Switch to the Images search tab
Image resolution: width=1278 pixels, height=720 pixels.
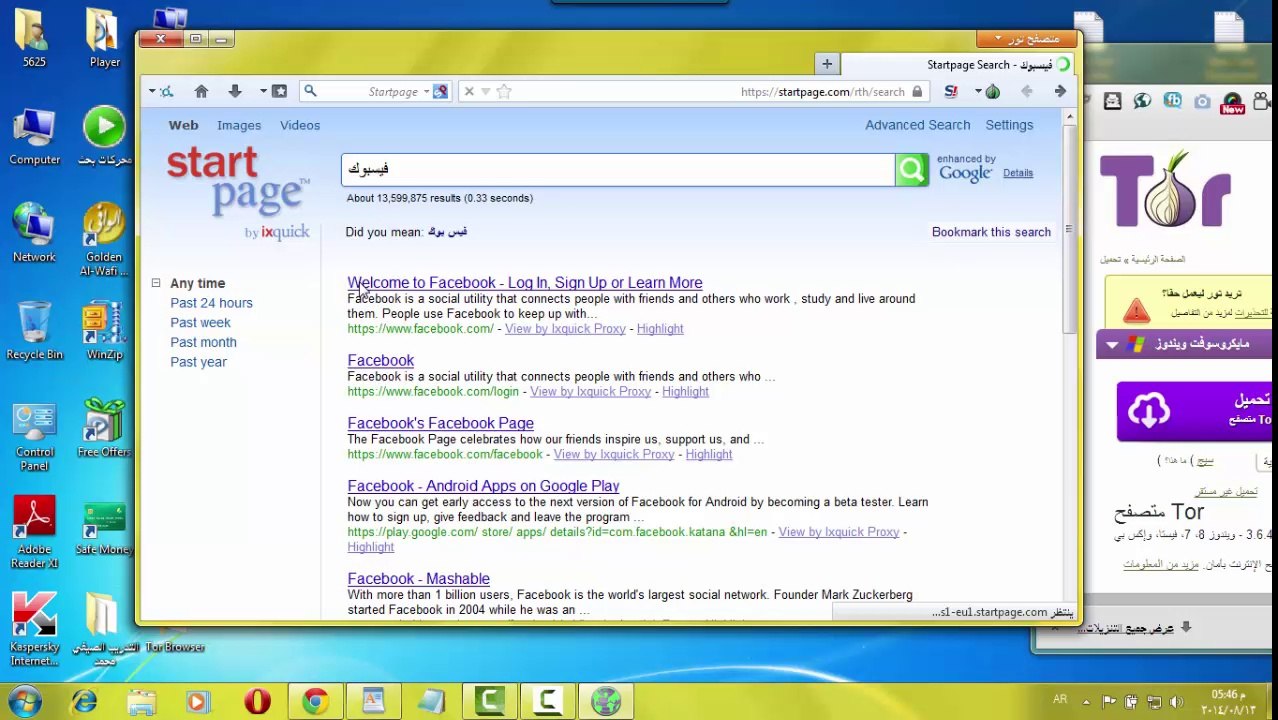(239, 125)
